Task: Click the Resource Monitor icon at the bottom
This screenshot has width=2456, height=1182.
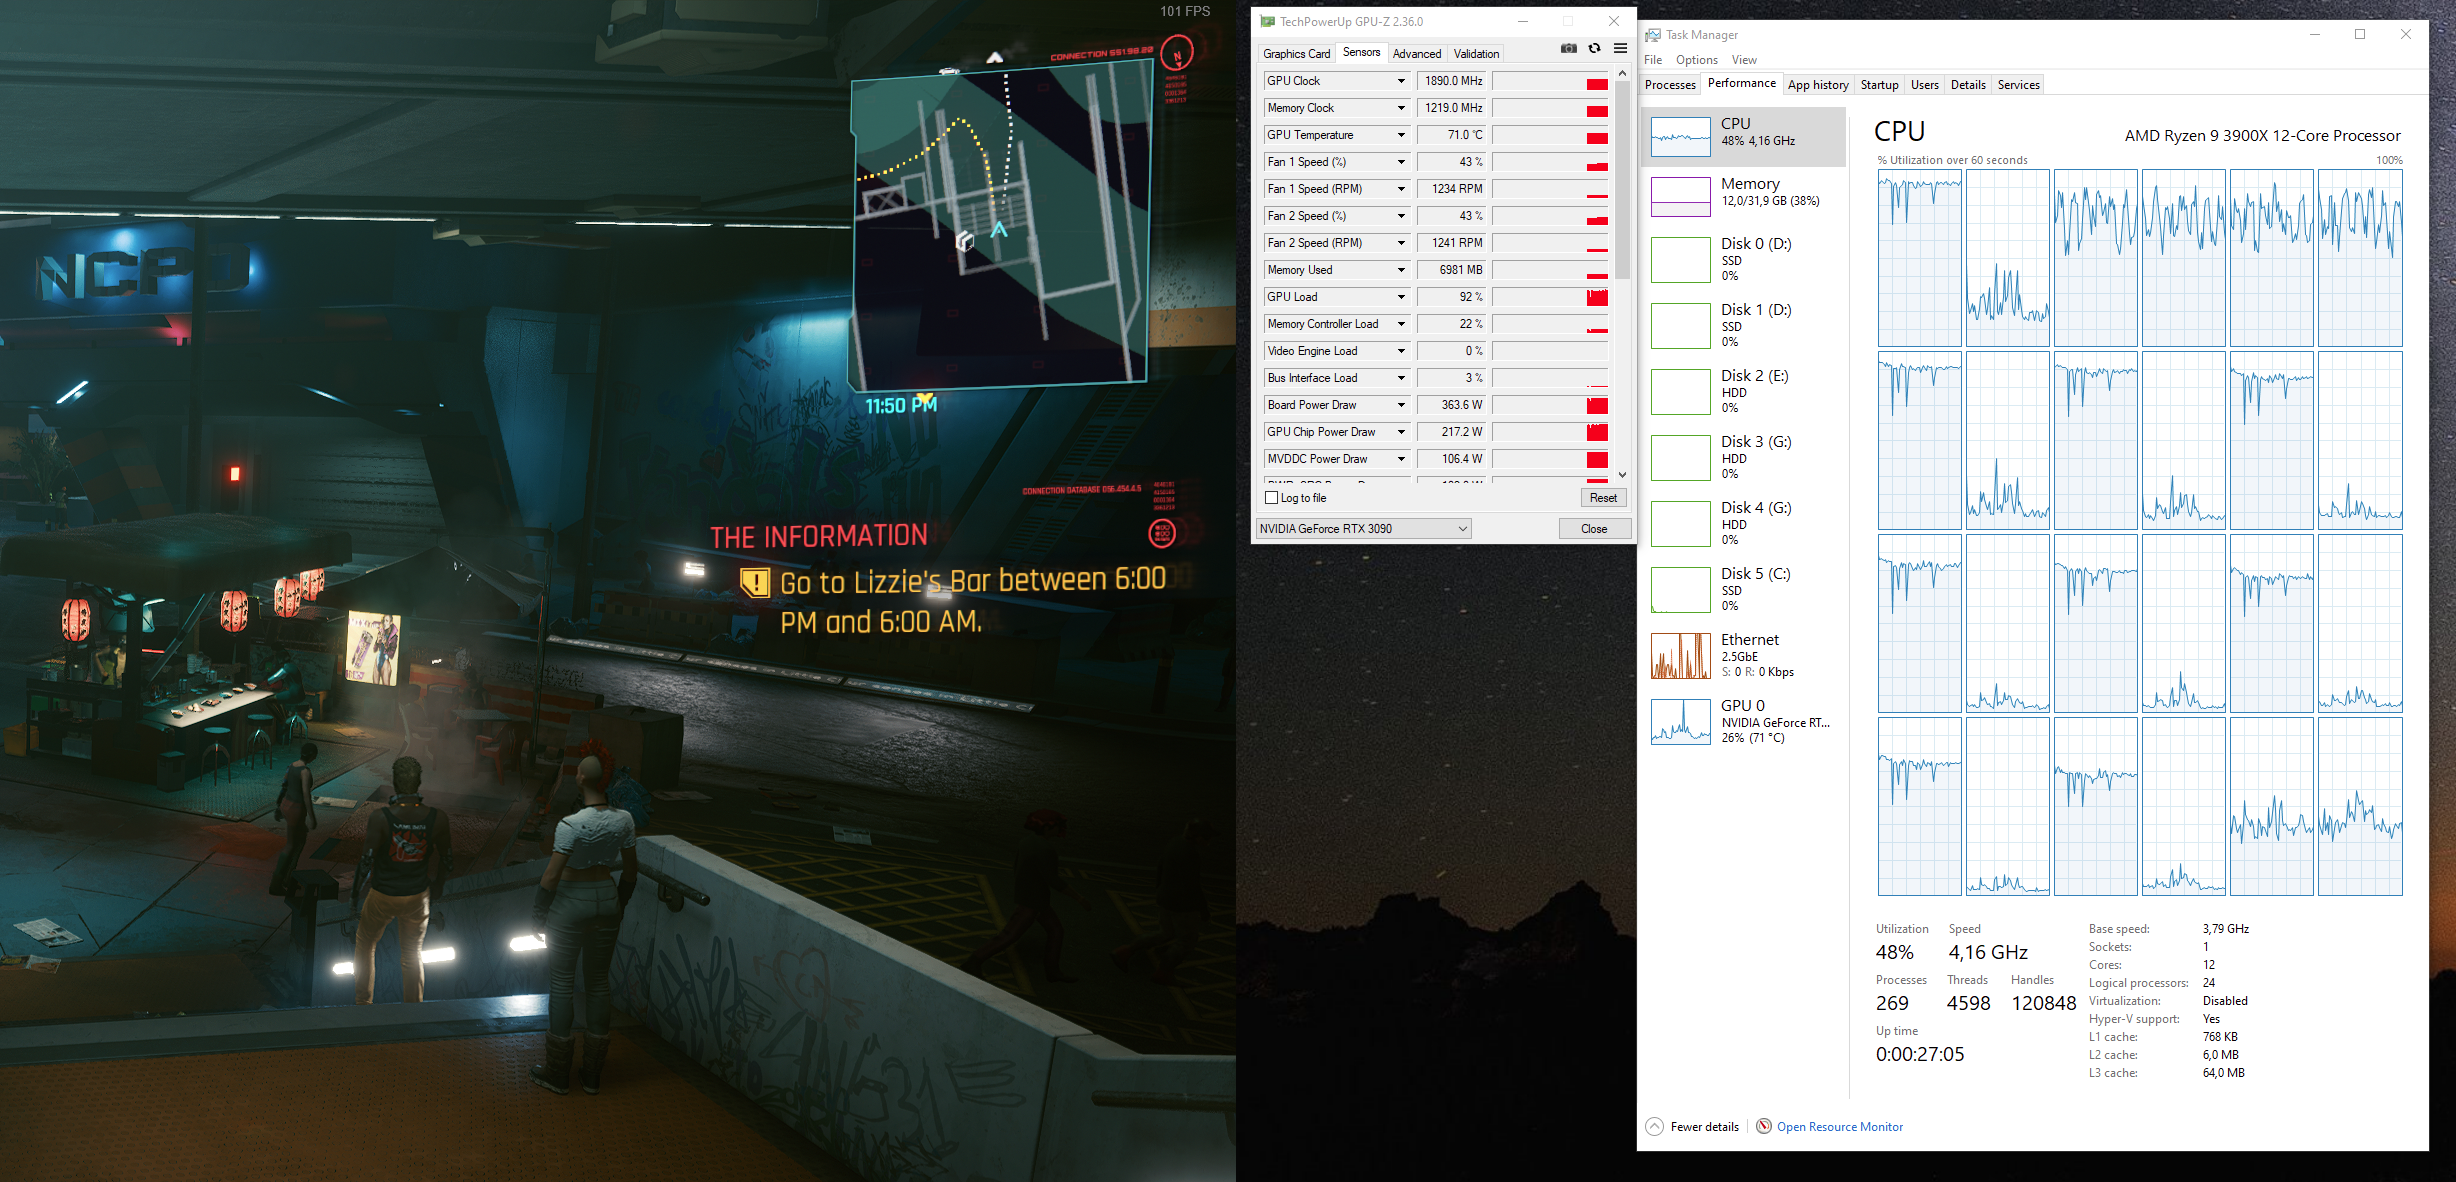Action: 1764,1126
